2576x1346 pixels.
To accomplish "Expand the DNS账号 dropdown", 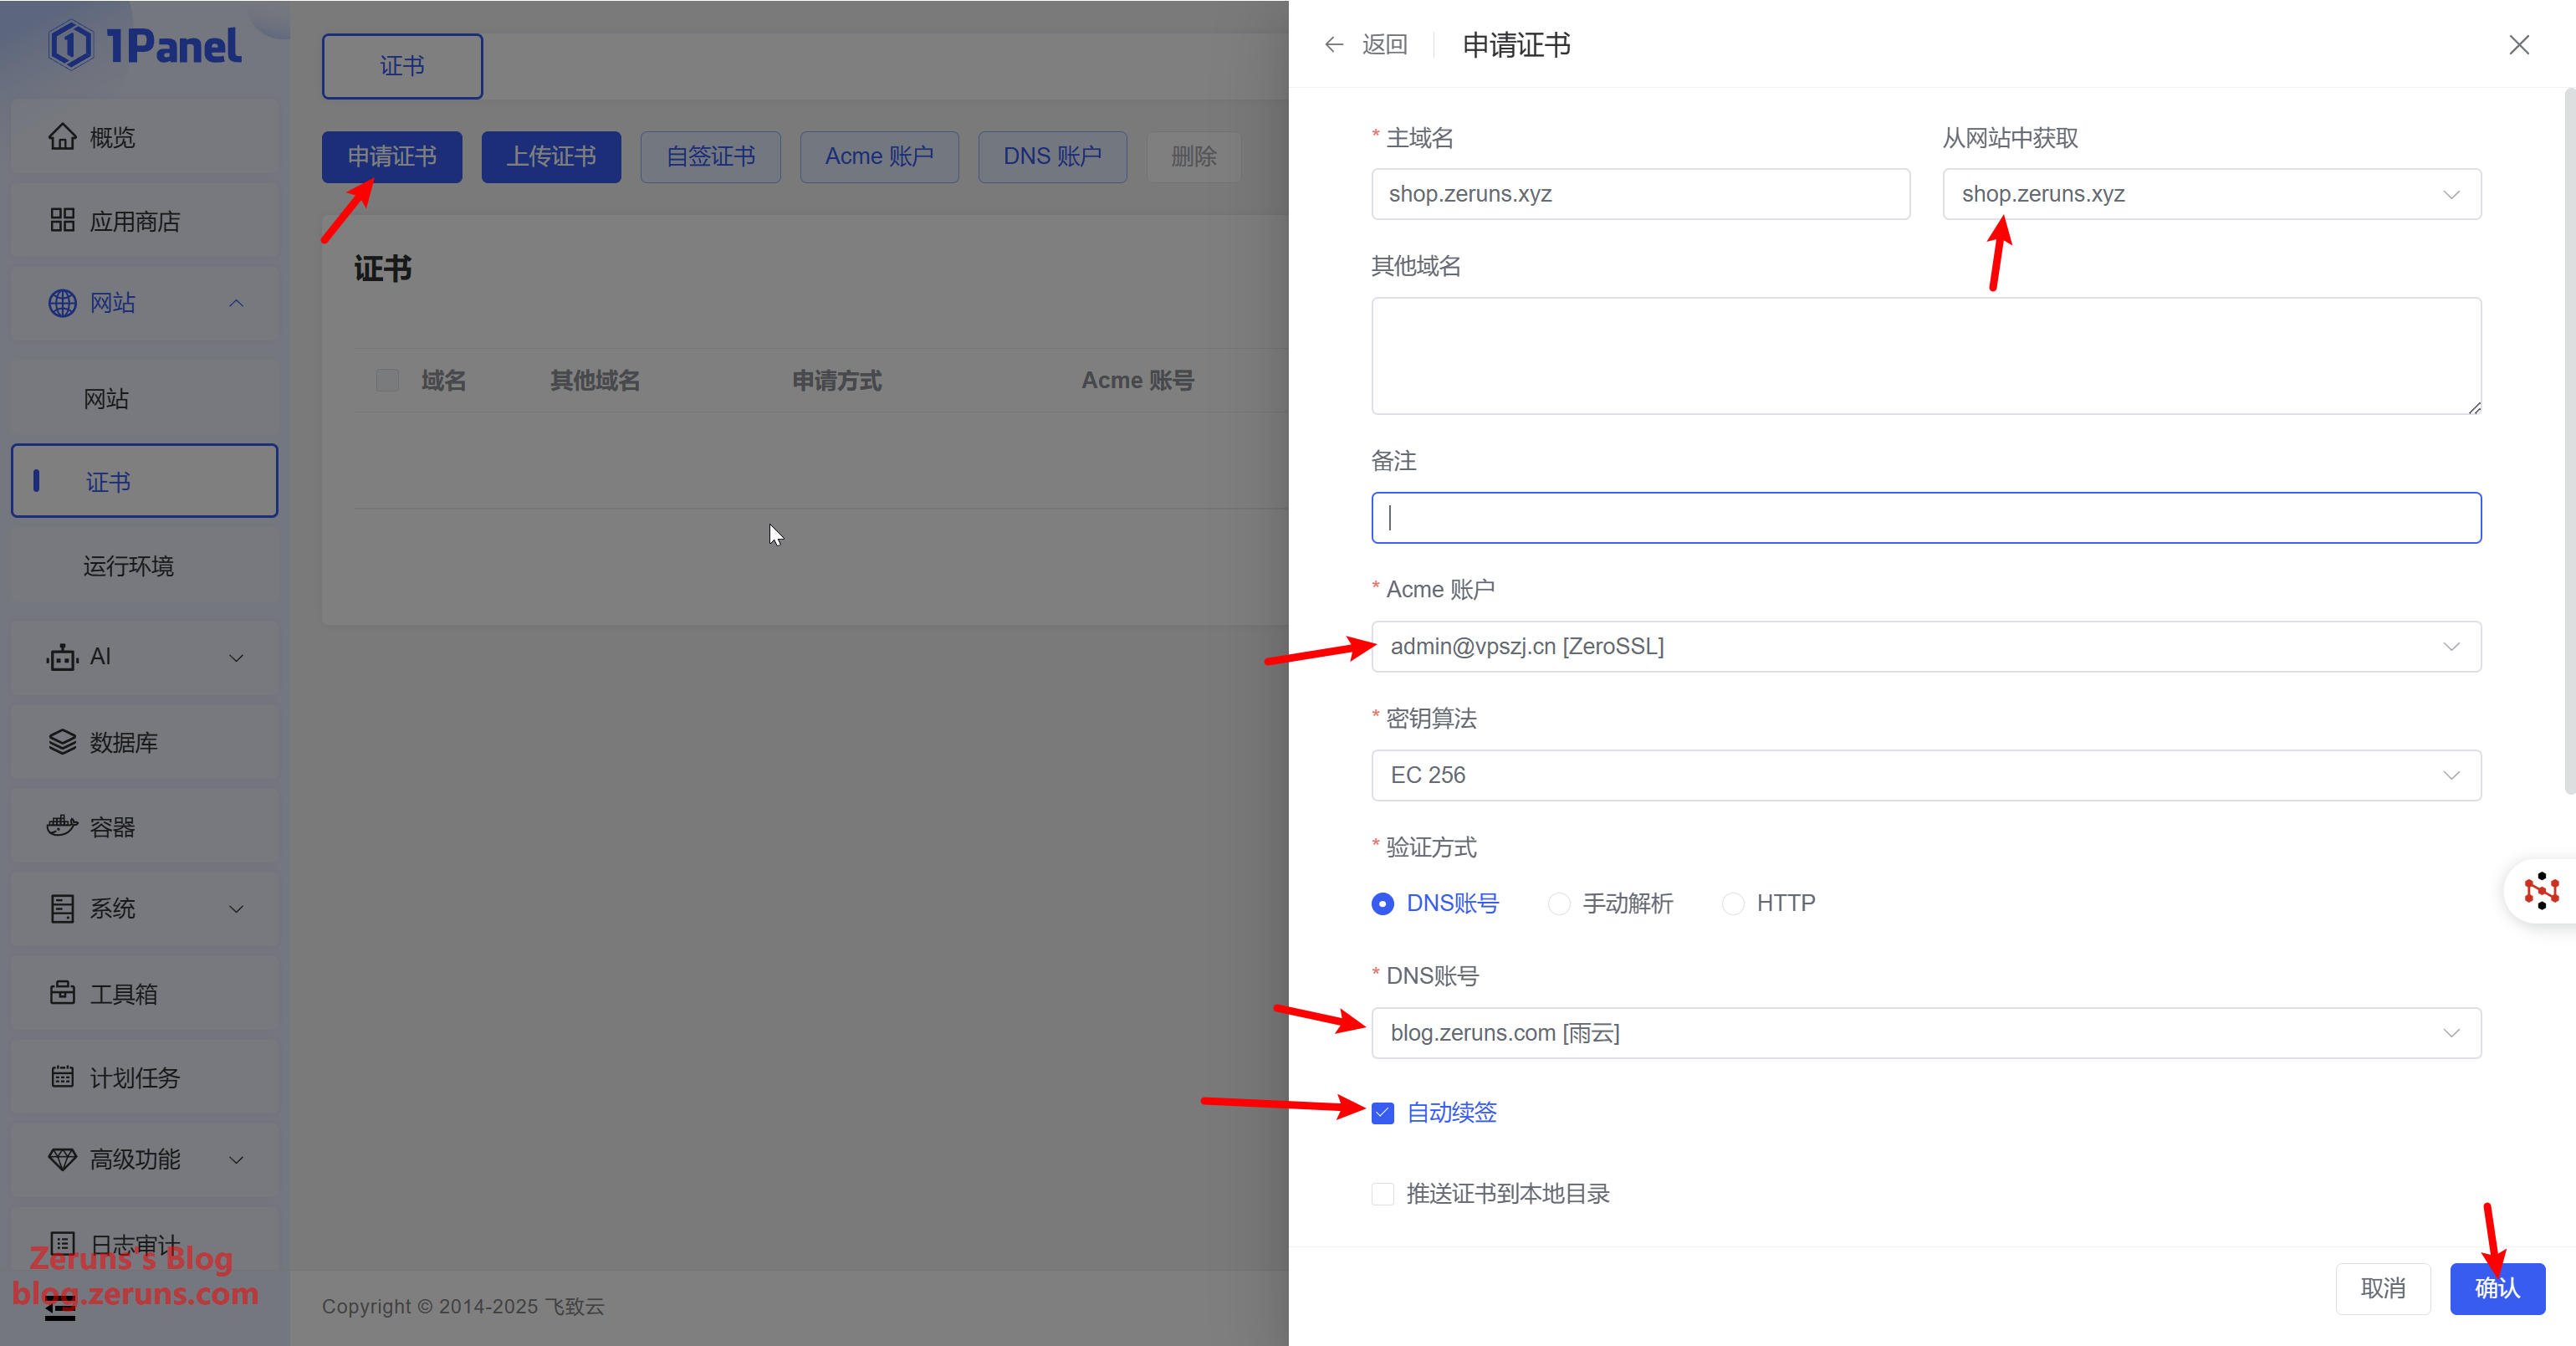I will tap(1925, 1033).
